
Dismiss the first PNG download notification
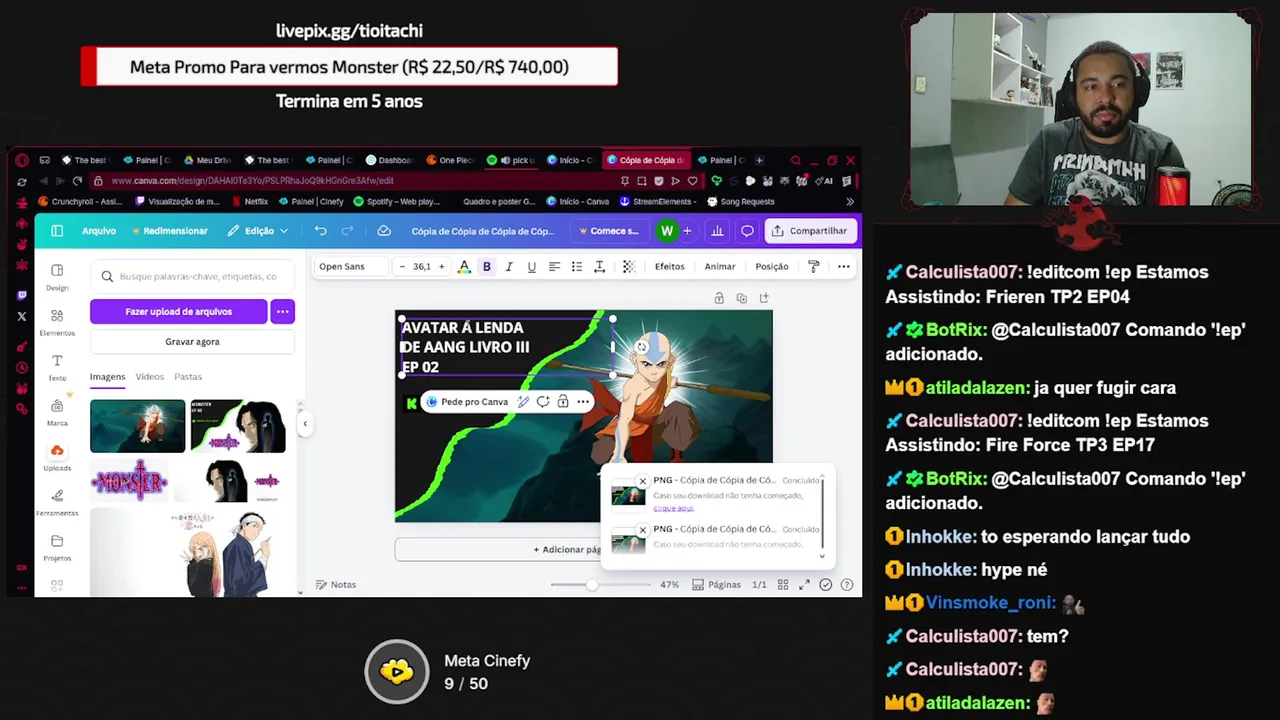(x=643, y=481)
